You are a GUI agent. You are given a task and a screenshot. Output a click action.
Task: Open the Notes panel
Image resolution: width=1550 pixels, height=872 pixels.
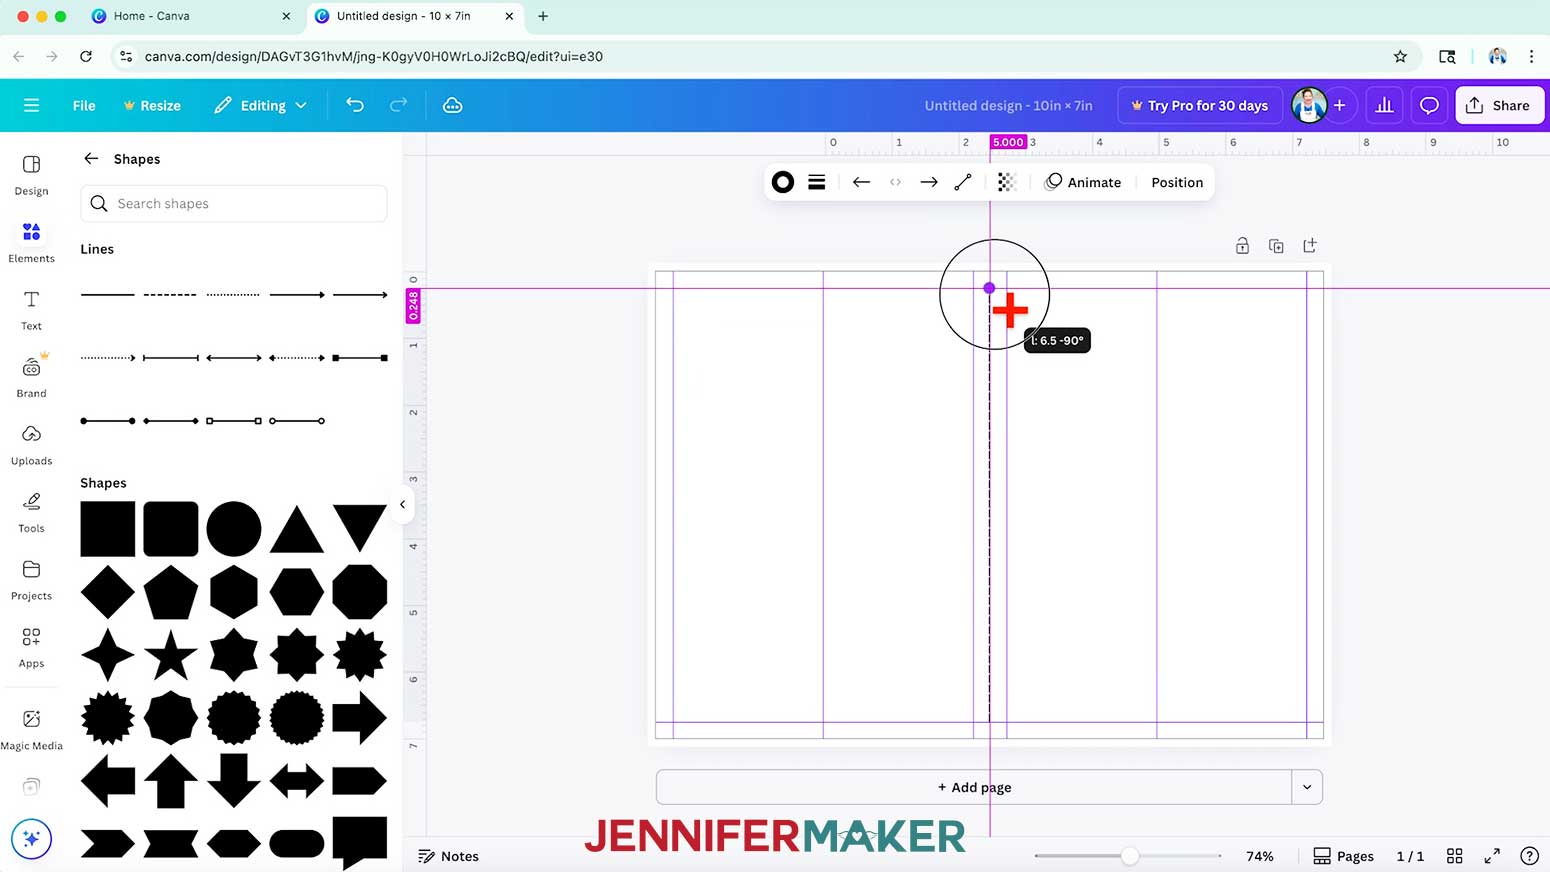click(448, 856)
